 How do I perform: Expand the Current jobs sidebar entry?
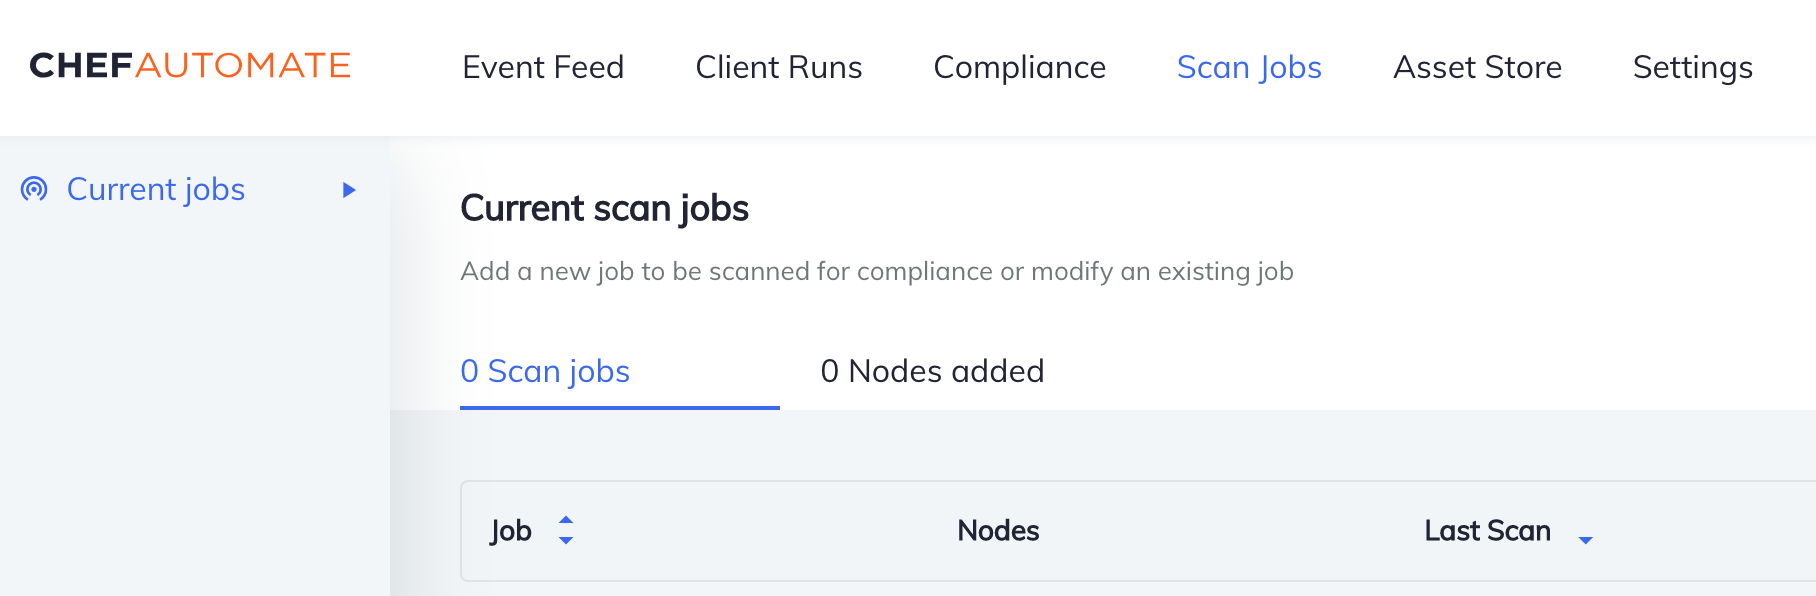[348, 189]
